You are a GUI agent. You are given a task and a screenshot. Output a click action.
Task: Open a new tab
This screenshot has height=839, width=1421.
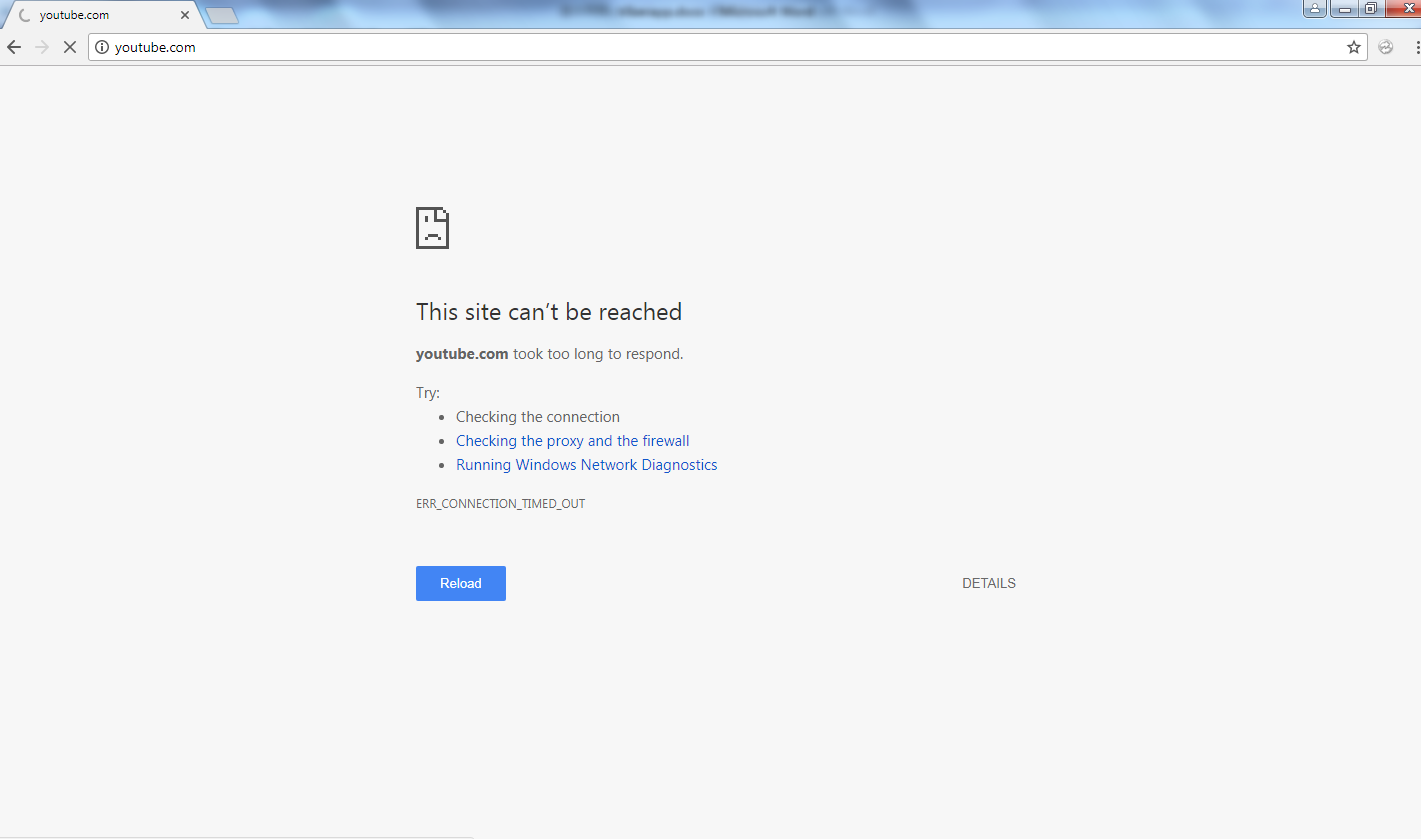[221, 15]
